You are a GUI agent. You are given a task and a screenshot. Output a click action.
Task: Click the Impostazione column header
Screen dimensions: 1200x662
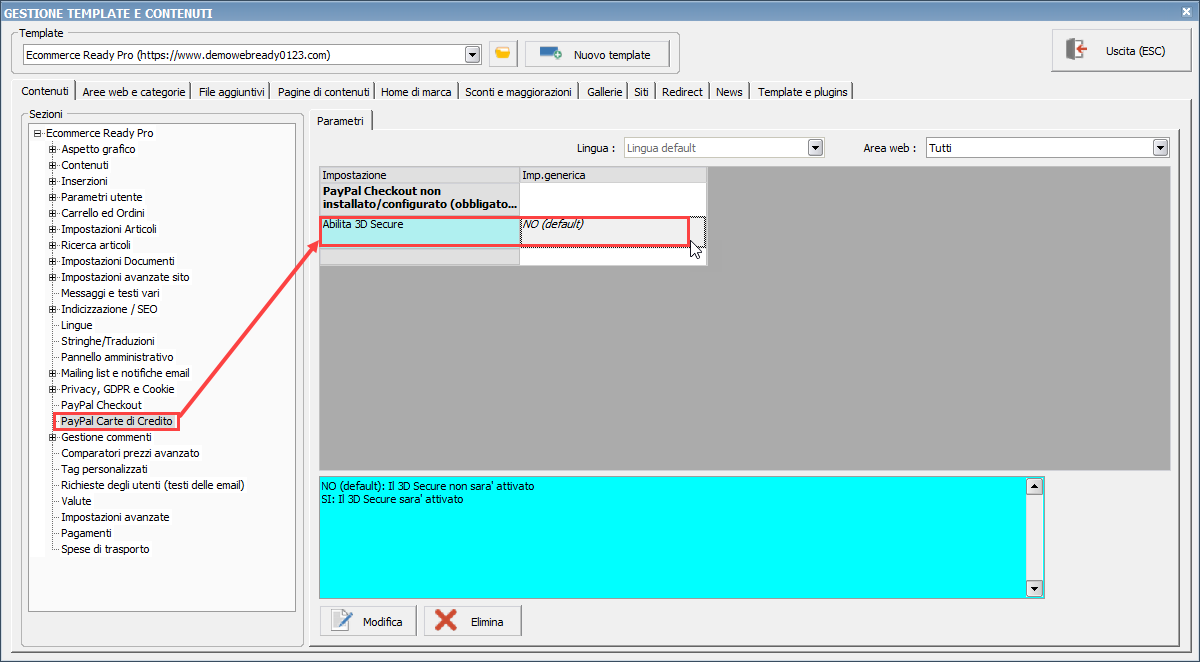click(419, 175)
